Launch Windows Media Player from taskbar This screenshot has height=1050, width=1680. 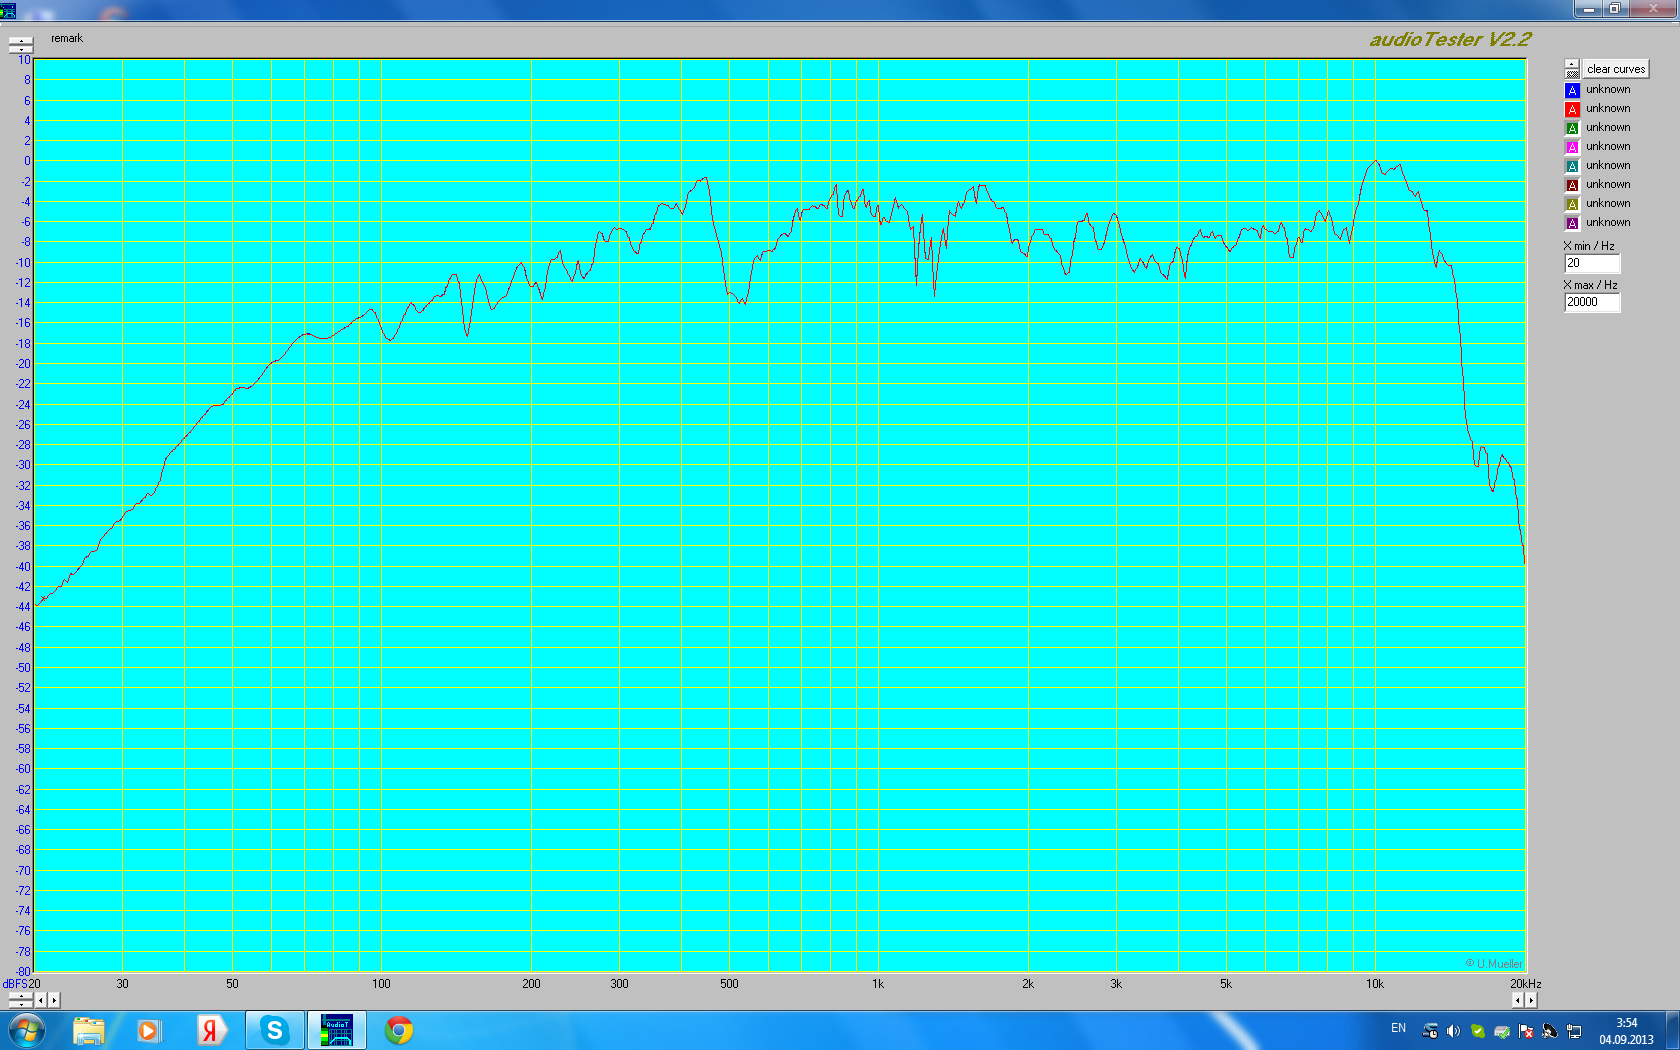[148, 1030]
